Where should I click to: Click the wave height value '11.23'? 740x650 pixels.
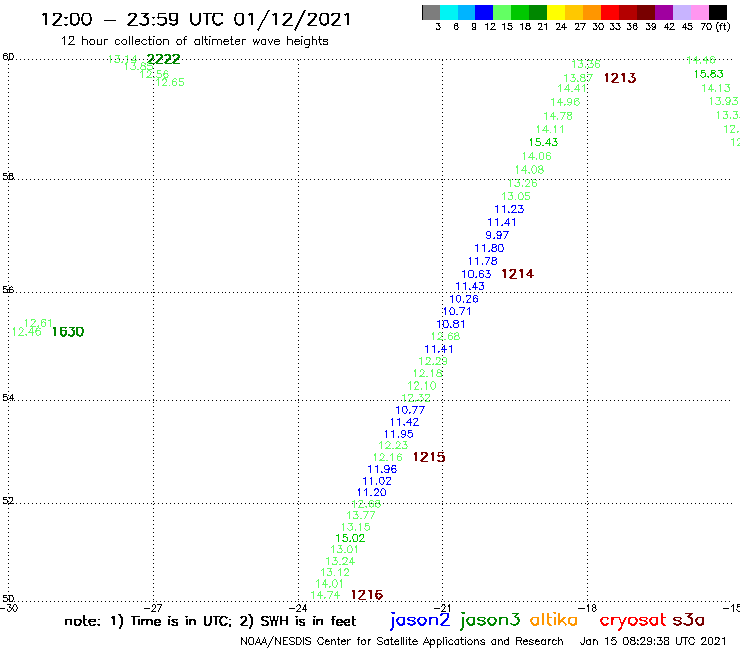(509, 209)
